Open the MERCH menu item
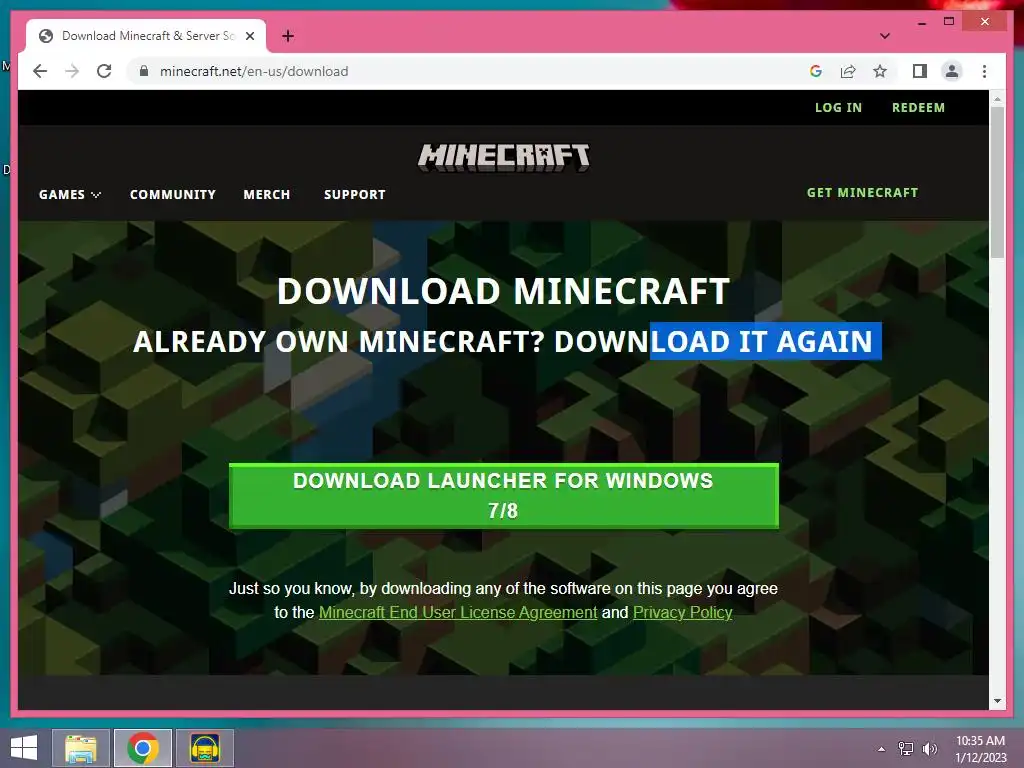The height and width of the screenshot is (768, 1024). tap(266, 195)
